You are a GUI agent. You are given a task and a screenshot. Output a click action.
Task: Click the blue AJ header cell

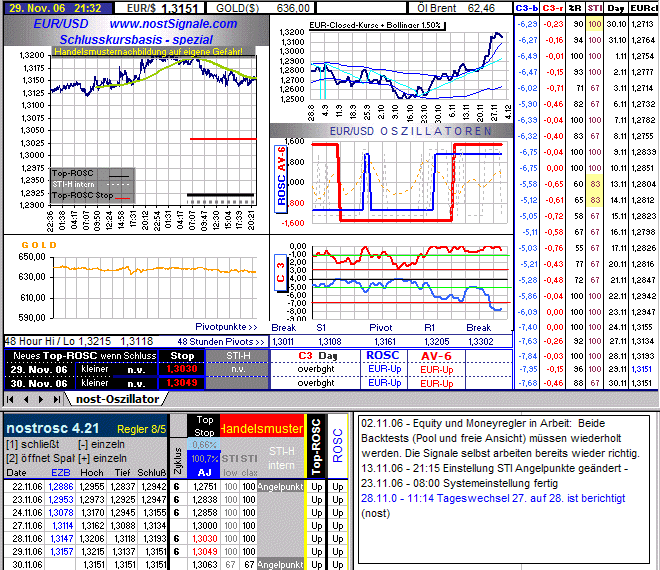tap(204, 472)
